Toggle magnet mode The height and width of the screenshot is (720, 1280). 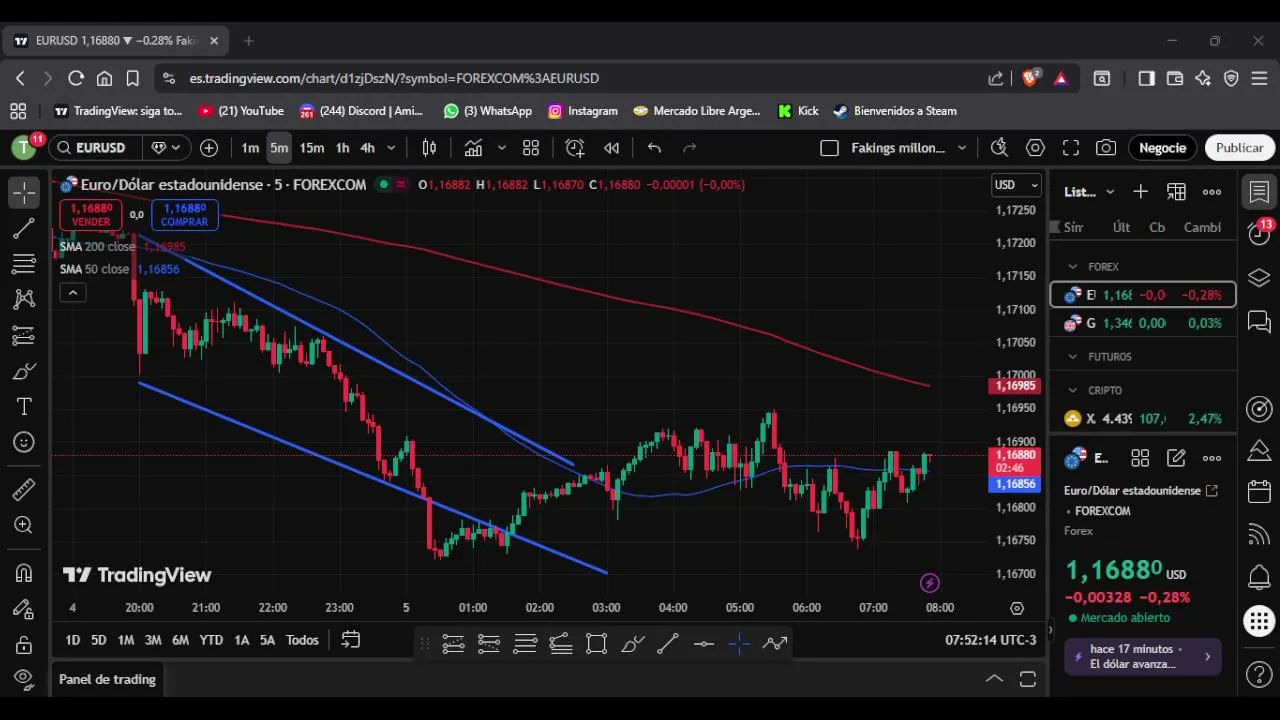point(24,573)
